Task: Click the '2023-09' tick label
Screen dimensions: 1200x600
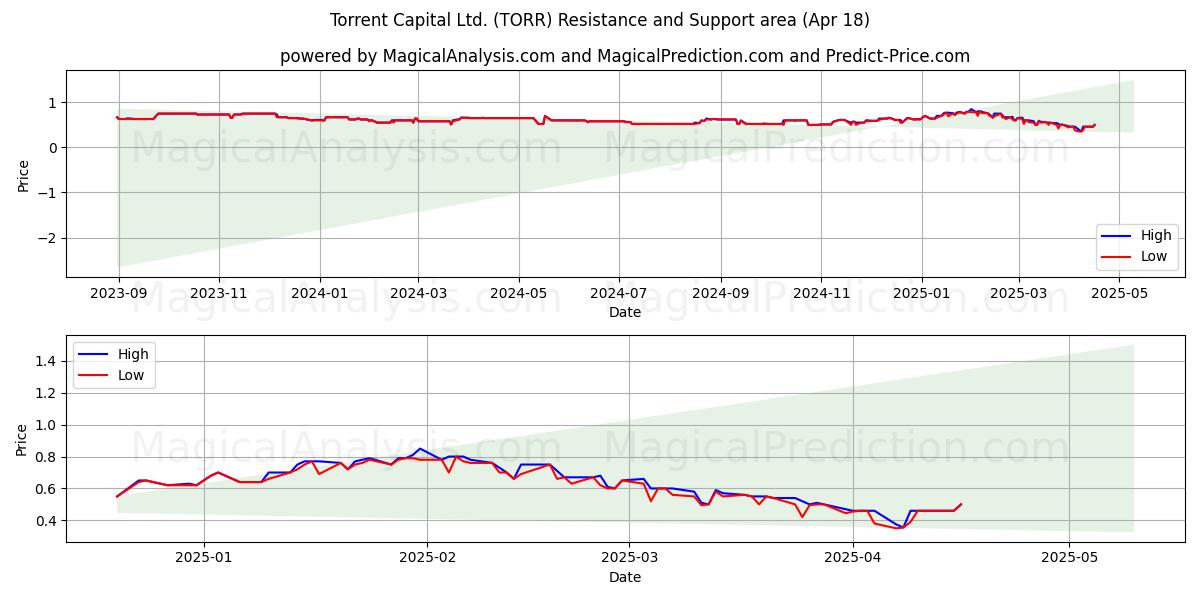Action: tap(119, 294)
